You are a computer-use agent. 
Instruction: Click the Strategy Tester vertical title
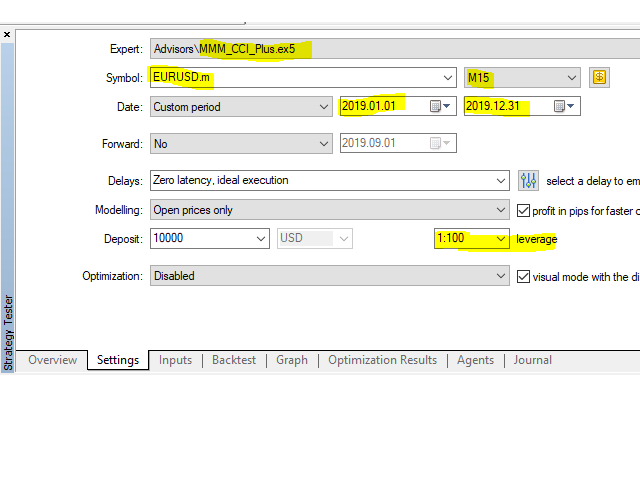click(8, 333)
